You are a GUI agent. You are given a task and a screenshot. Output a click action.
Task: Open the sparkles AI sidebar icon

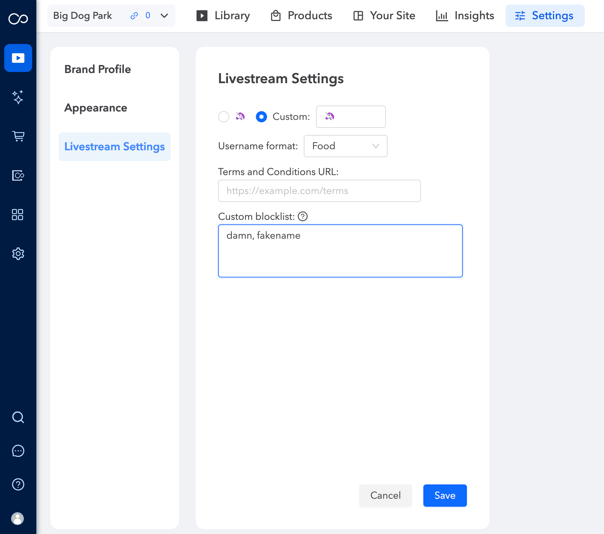(x=18, y=97)
